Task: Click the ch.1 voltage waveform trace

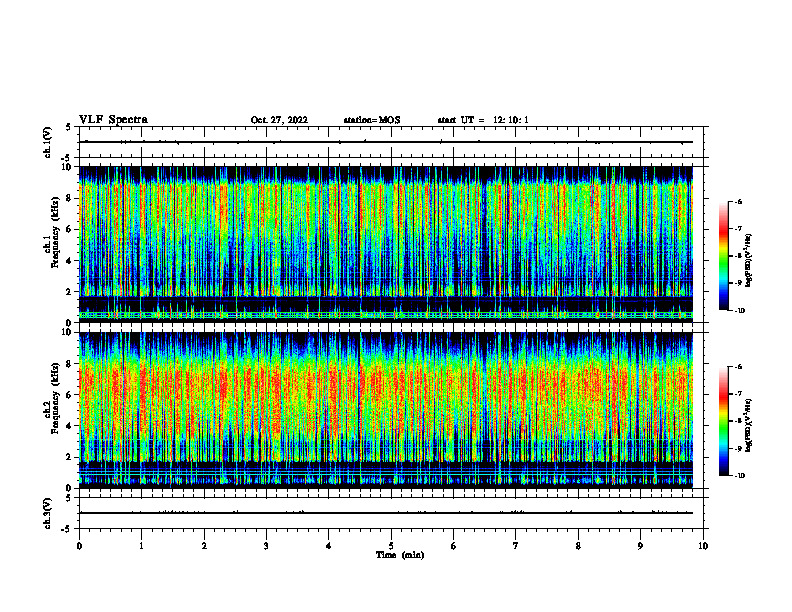Action: pos(386,142)
